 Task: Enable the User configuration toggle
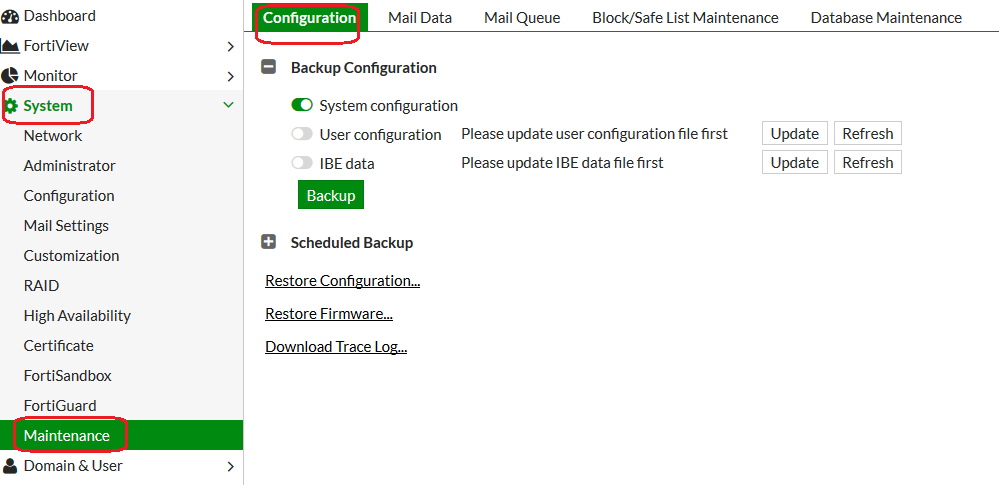302,134
